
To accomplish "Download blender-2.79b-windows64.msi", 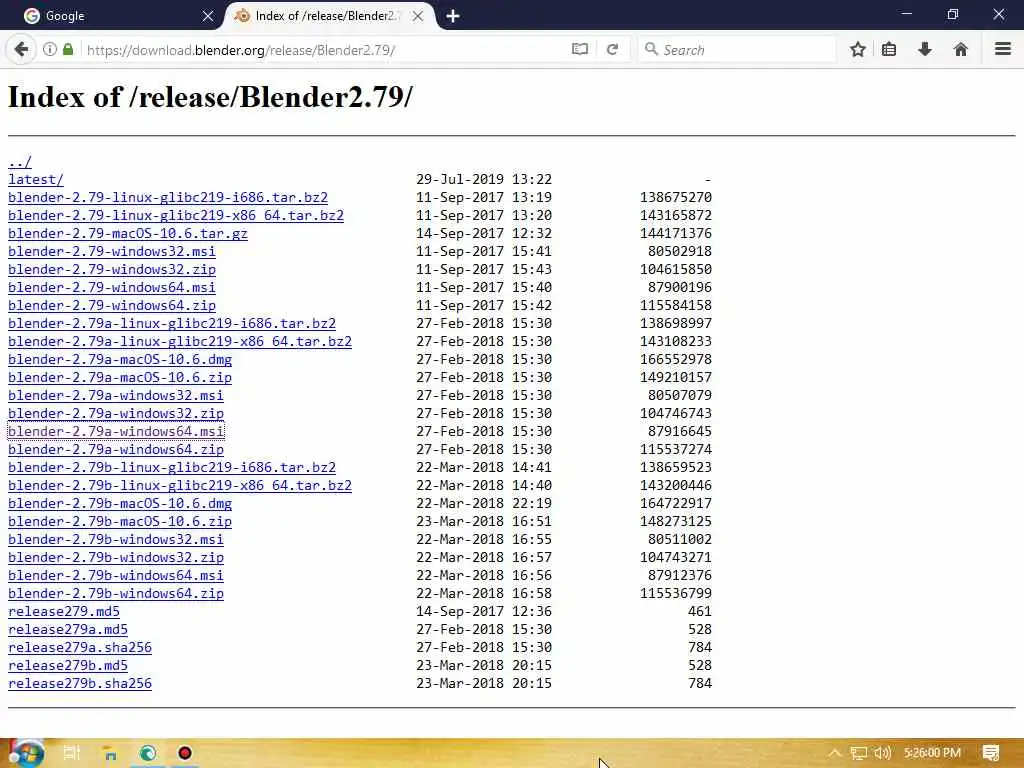I will click(x=116, y=575).
